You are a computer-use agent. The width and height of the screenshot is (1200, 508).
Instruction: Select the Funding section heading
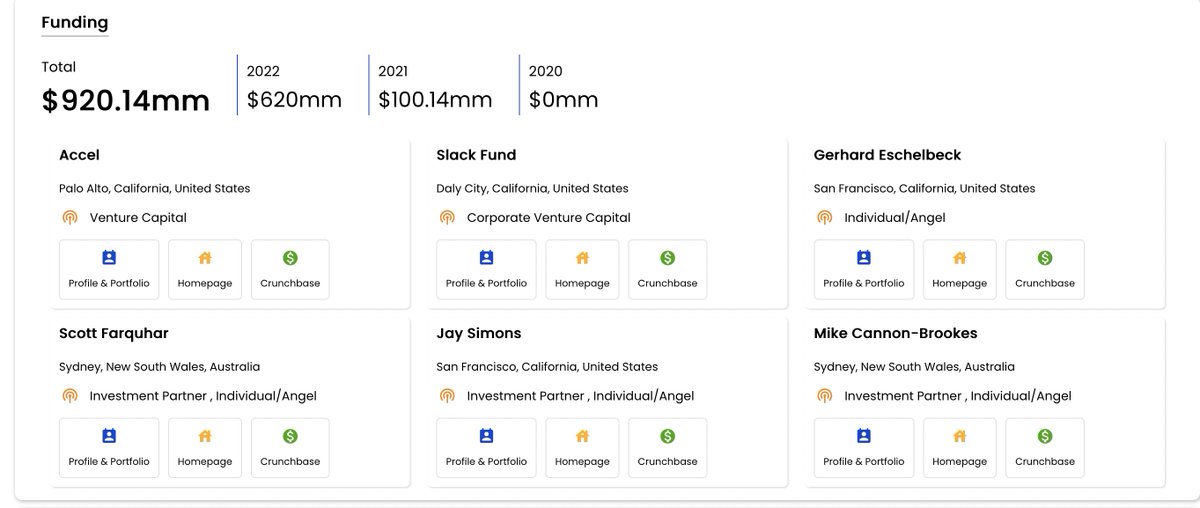[x=75, y=22]
